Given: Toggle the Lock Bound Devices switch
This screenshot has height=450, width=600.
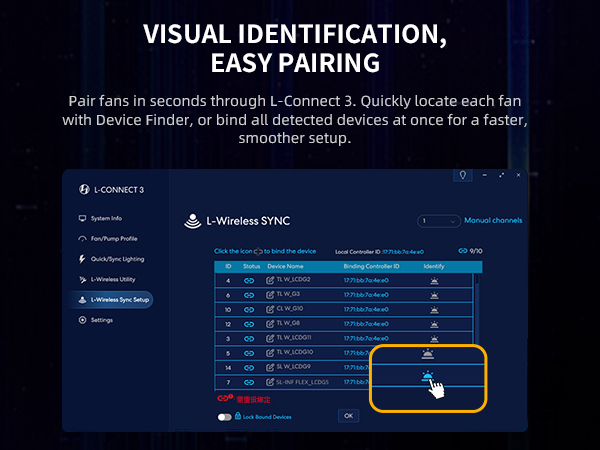Looking at the screenshot, I should 225,417.
